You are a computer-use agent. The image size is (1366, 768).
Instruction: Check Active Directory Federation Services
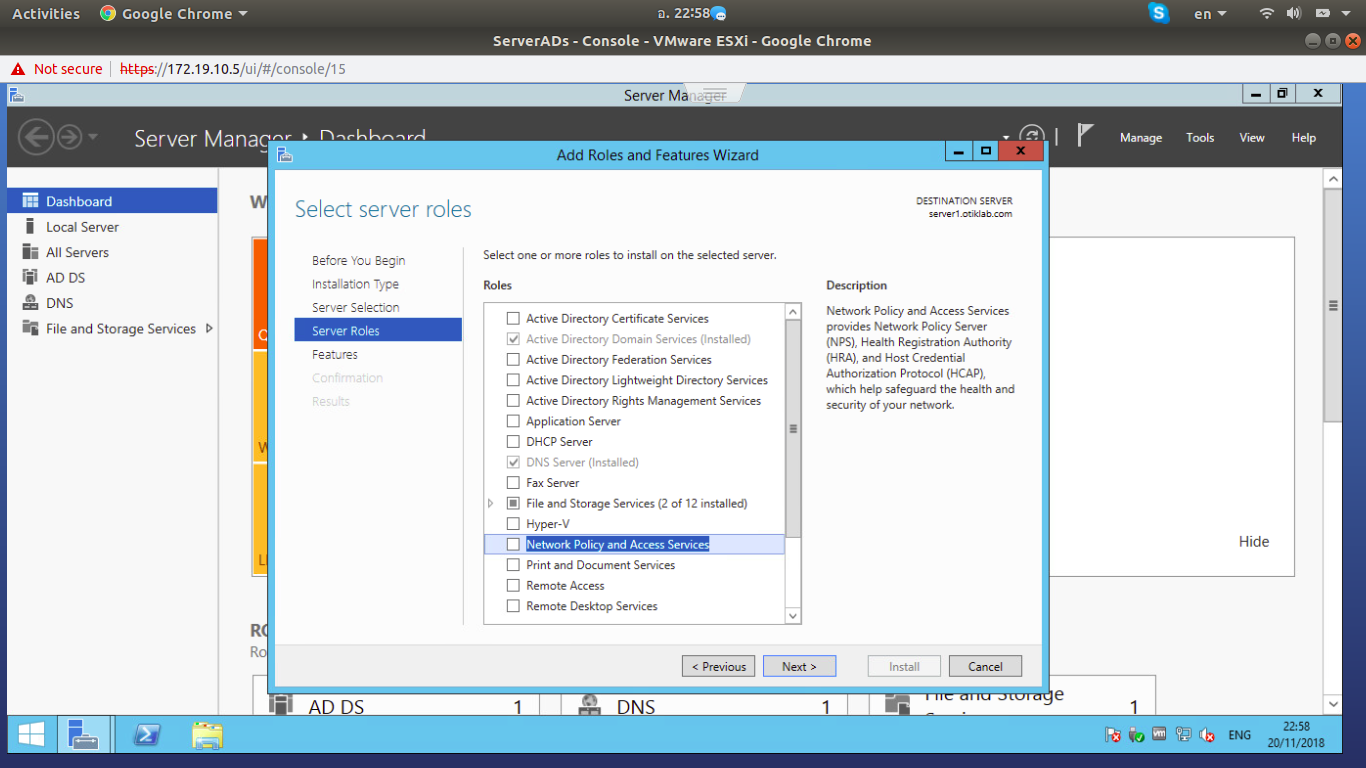[513, 359]
